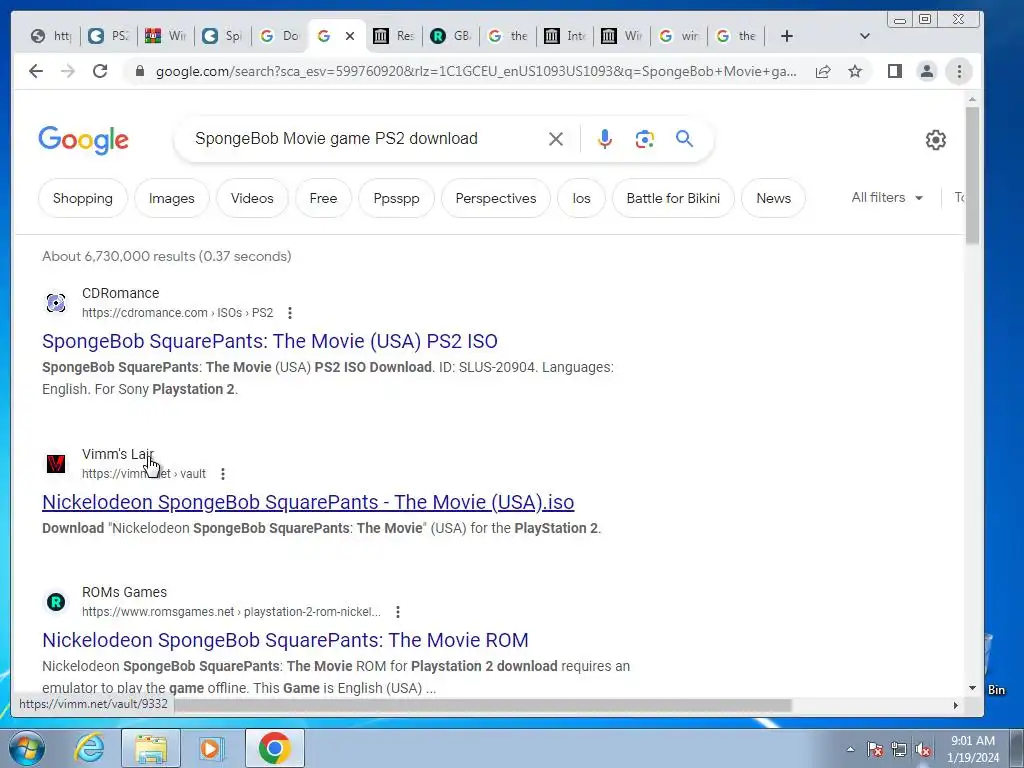
Task: Switch to the first 'htt' tab
Action: pos(51,36)
